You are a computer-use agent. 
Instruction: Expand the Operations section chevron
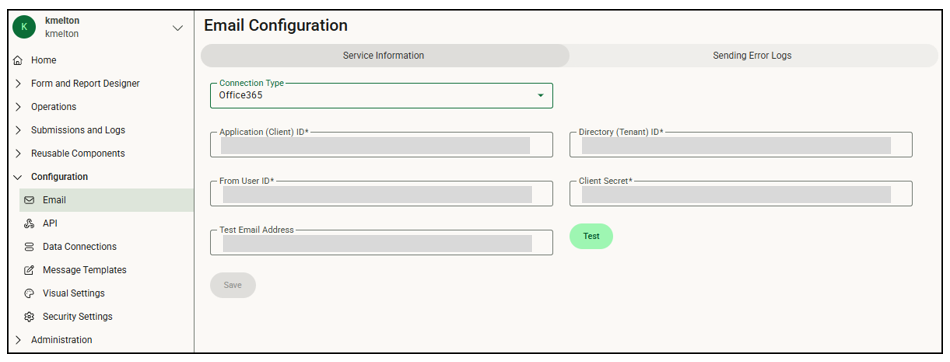tap(18, 107)
